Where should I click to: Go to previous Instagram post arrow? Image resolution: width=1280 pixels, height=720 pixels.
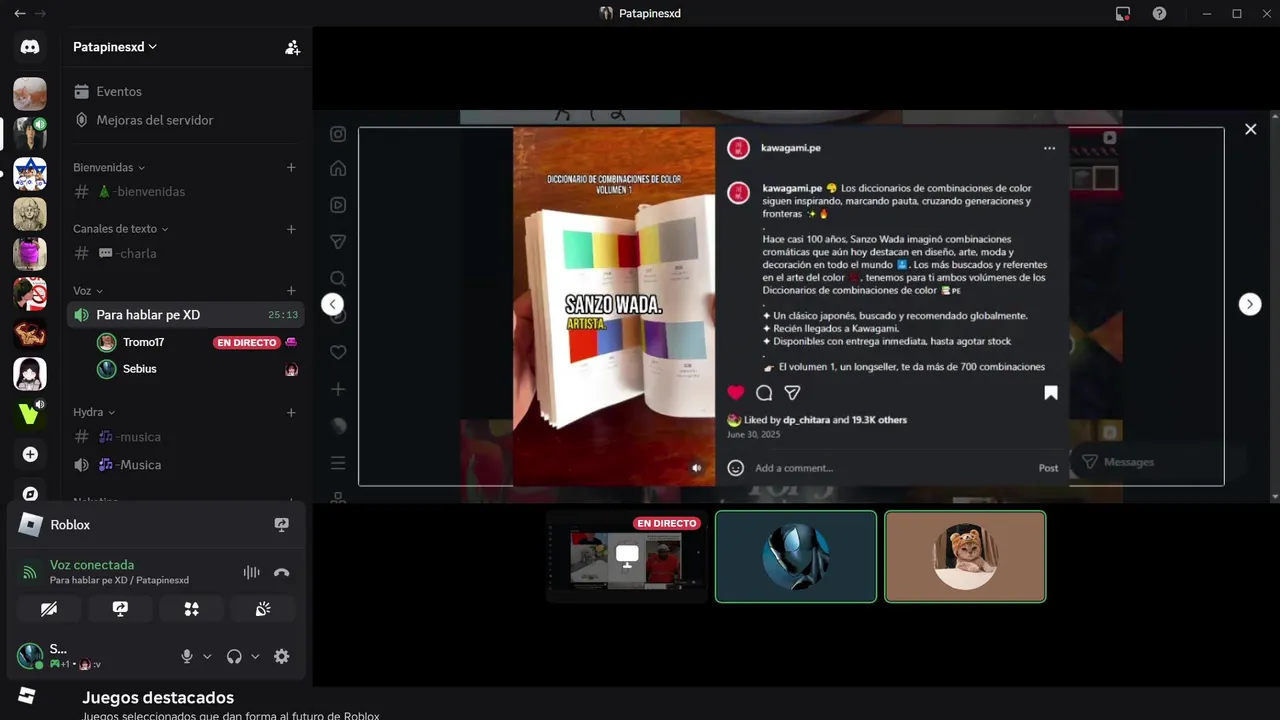click(x=333, y=304)
